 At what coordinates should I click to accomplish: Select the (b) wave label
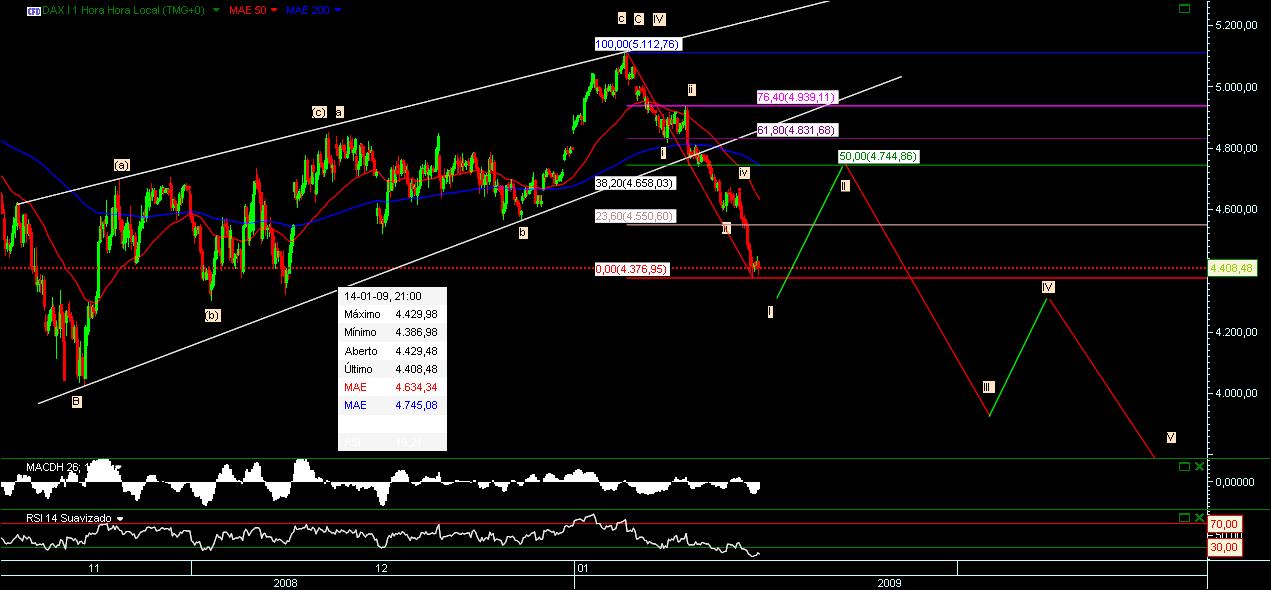(213, 315)
